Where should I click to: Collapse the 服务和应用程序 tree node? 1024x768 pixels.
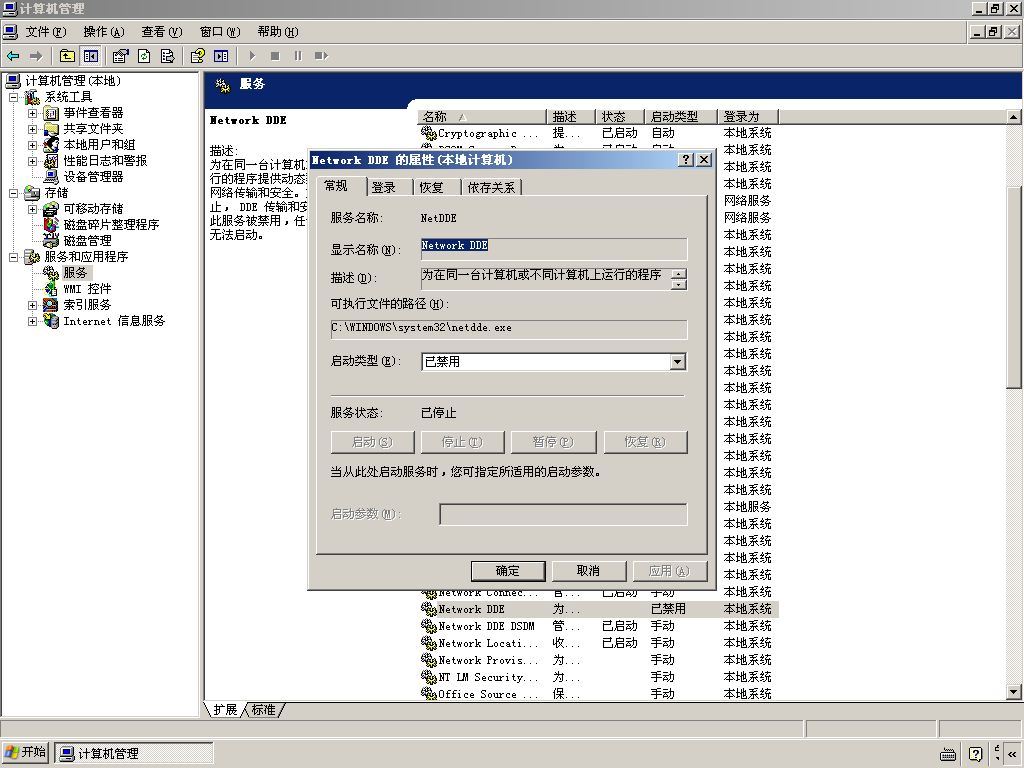tap(14, 257)
